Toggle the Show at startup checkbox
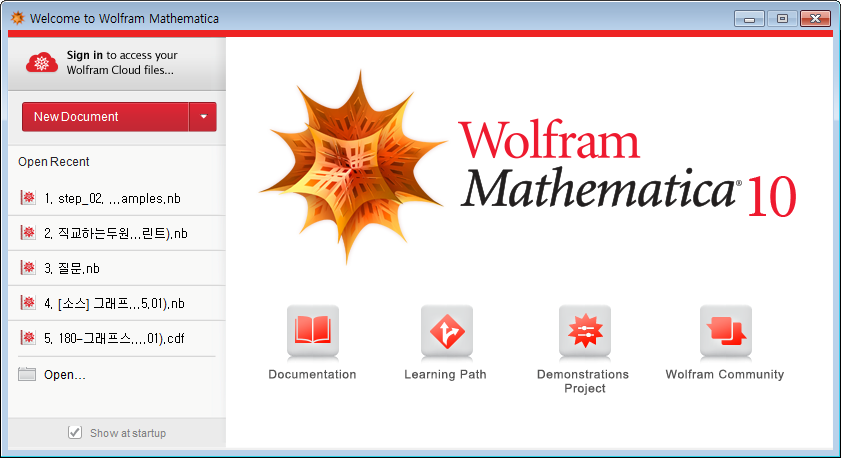 (x=75, y=432)
